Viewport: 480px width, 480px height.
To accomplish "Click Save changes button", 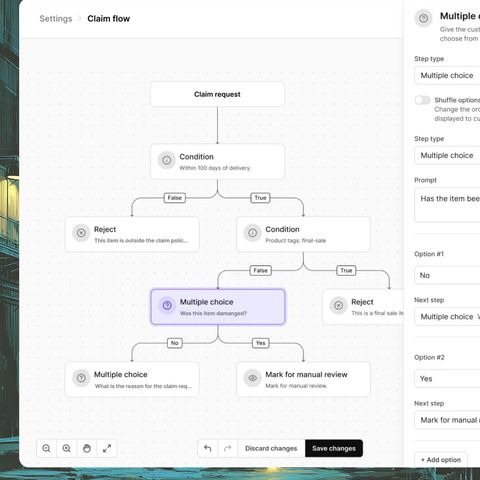I will (x=334, y=448).
